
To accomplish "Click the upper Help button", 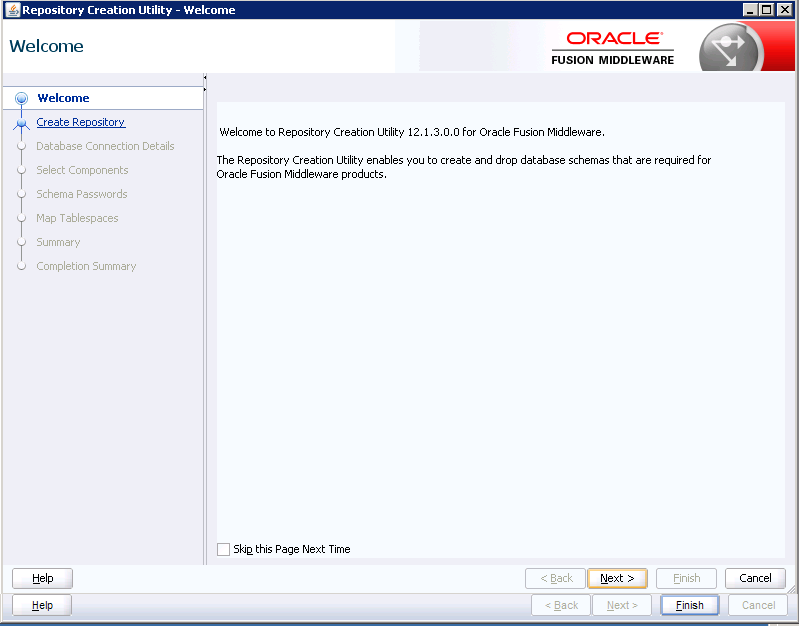I will (42, 578).
